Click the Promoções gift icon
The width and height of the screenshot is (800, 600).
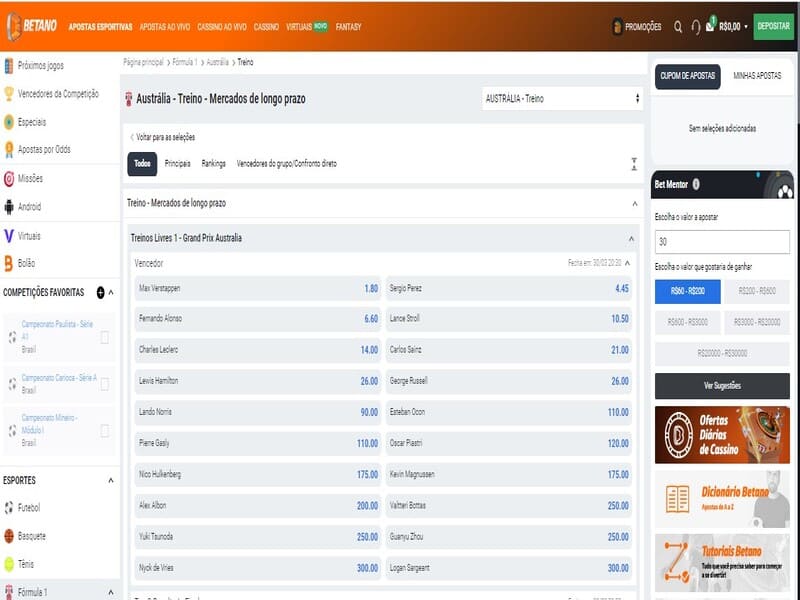(x=617, y=27)
